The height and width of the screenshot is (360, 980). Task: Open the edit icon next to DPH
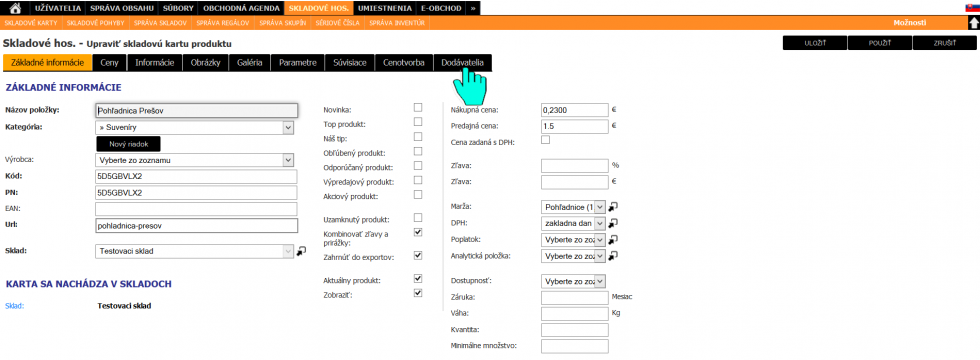613,222
